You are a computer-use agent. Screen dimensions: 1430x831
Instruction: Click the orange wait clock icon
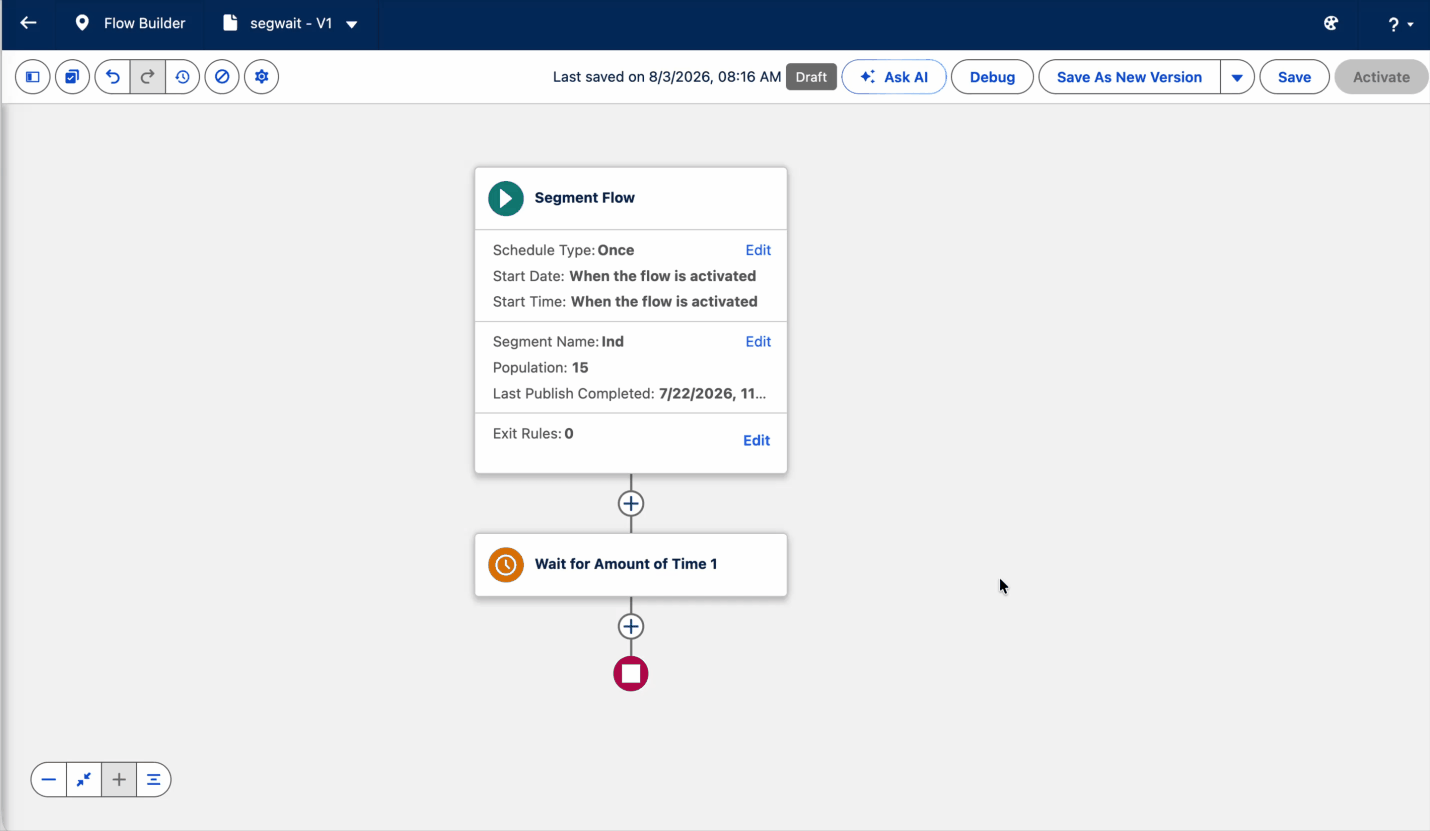[506, 564]
